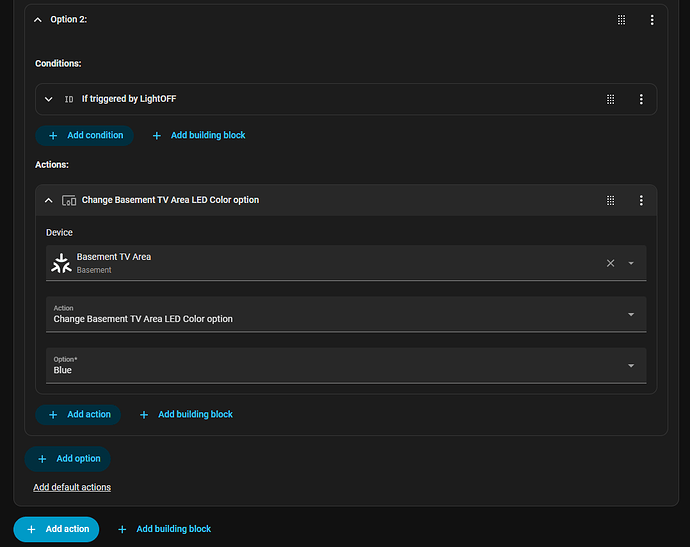The width and height of the screenshot is (690, 547).
Task: Open the LightOFF condition three-dot menu
Action: pos(641,99)
